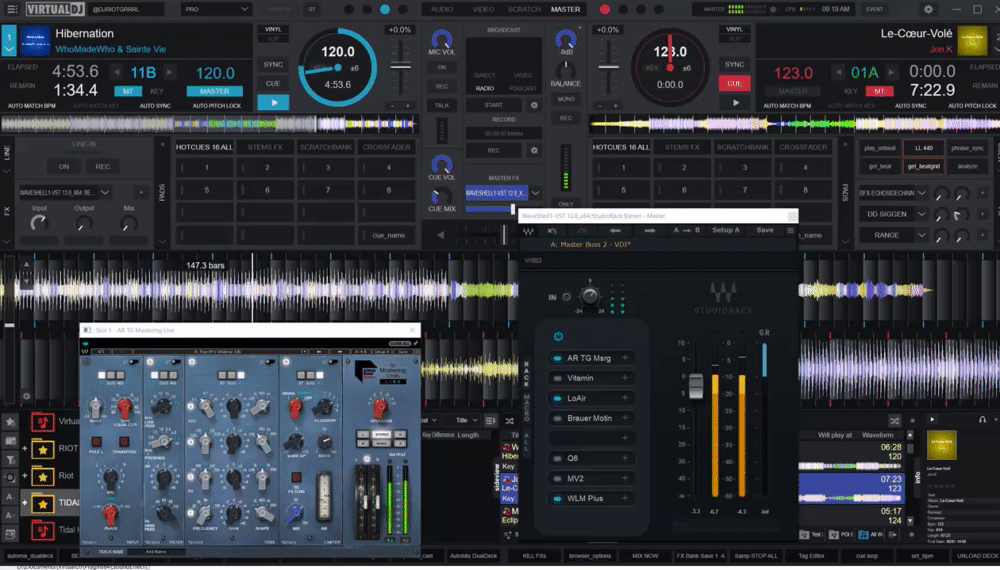Click previous preset arrow in StudioRack

[x=615, y=230]
